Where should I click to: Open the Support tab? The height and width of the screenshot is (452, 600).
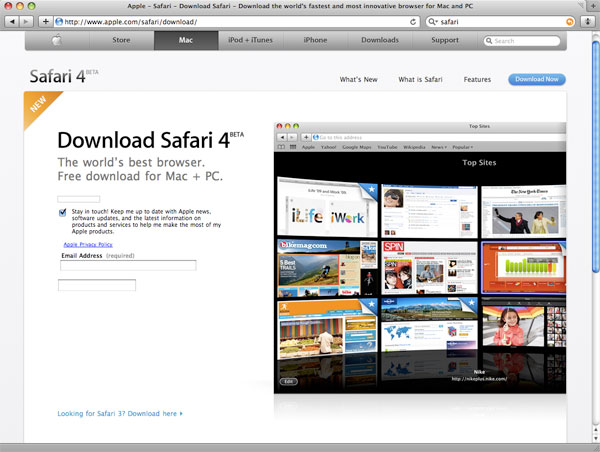[445, 40]
